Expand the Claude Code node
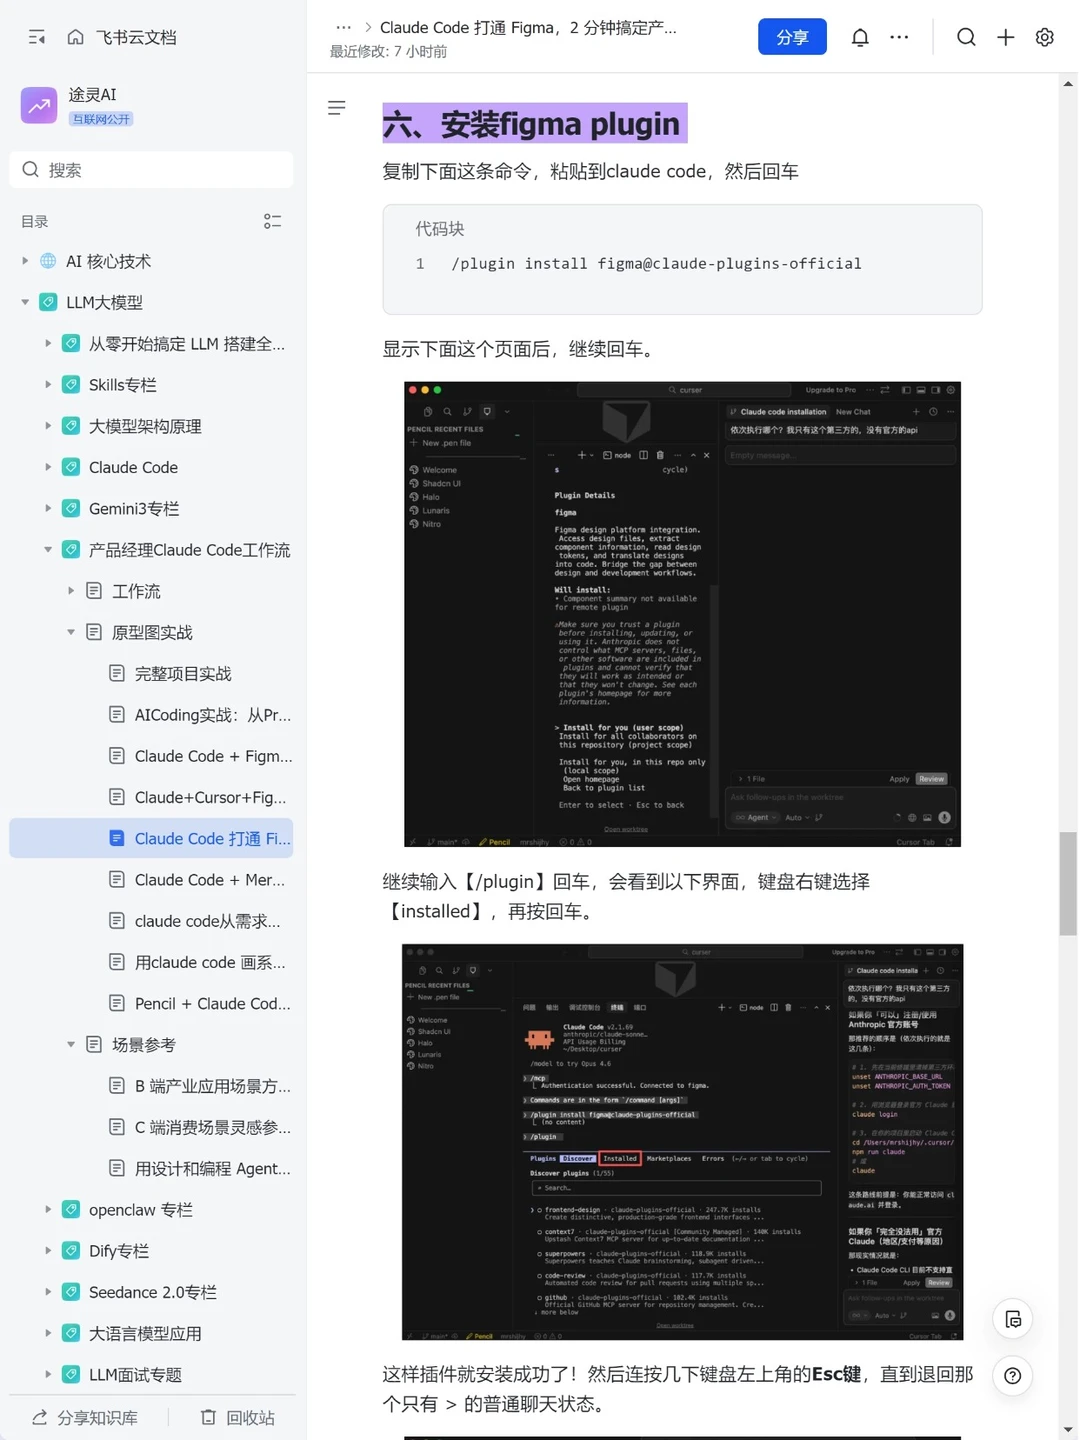This screenshot has width=1080, height=1440. pyautogui.click(x=48, y=467)
